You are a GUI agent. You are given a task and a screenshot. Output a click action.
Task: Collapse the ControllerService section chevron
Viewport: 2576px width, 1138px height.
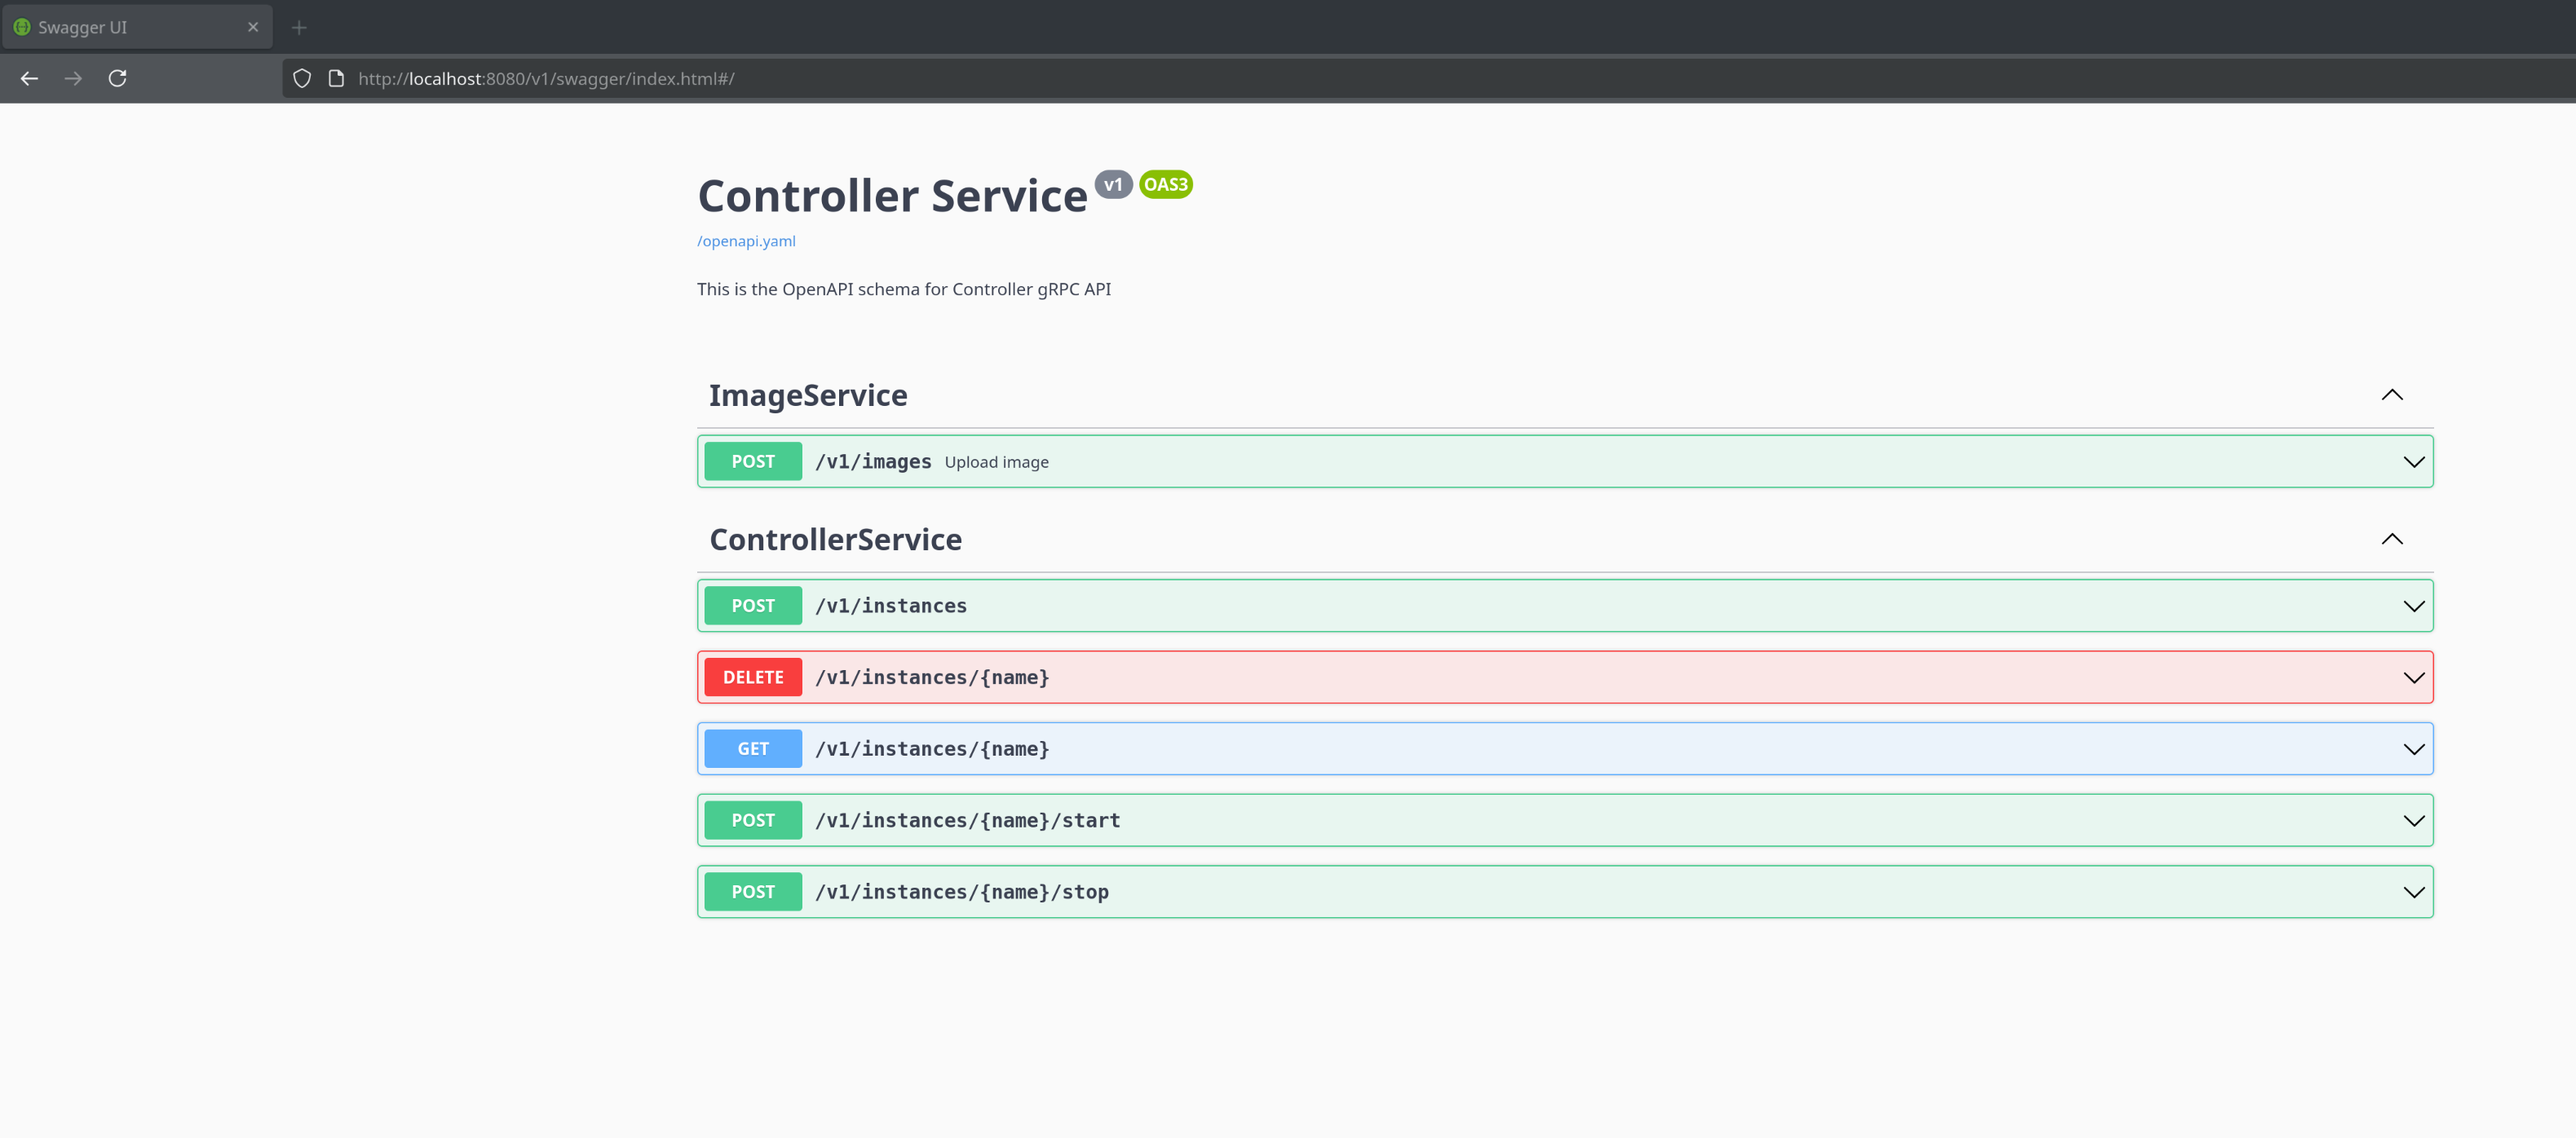[2392, 539]
